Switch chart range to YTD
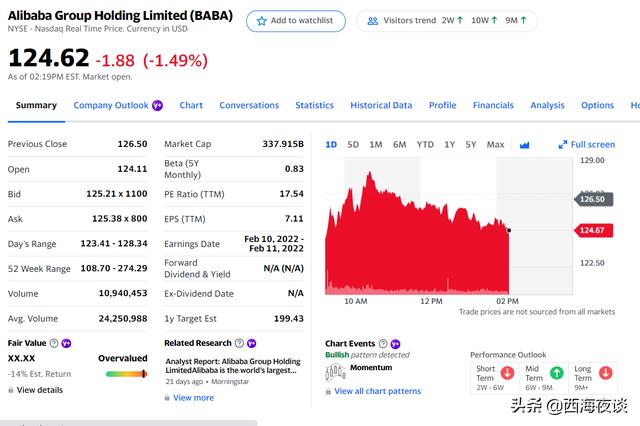Screen dimensions: 640x426 tap(425, 145)
